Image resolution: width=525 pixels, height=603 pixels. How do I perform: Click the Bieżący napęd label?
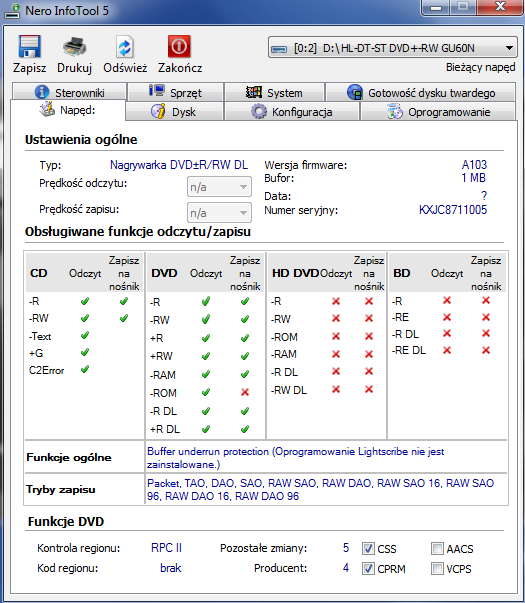480,67
